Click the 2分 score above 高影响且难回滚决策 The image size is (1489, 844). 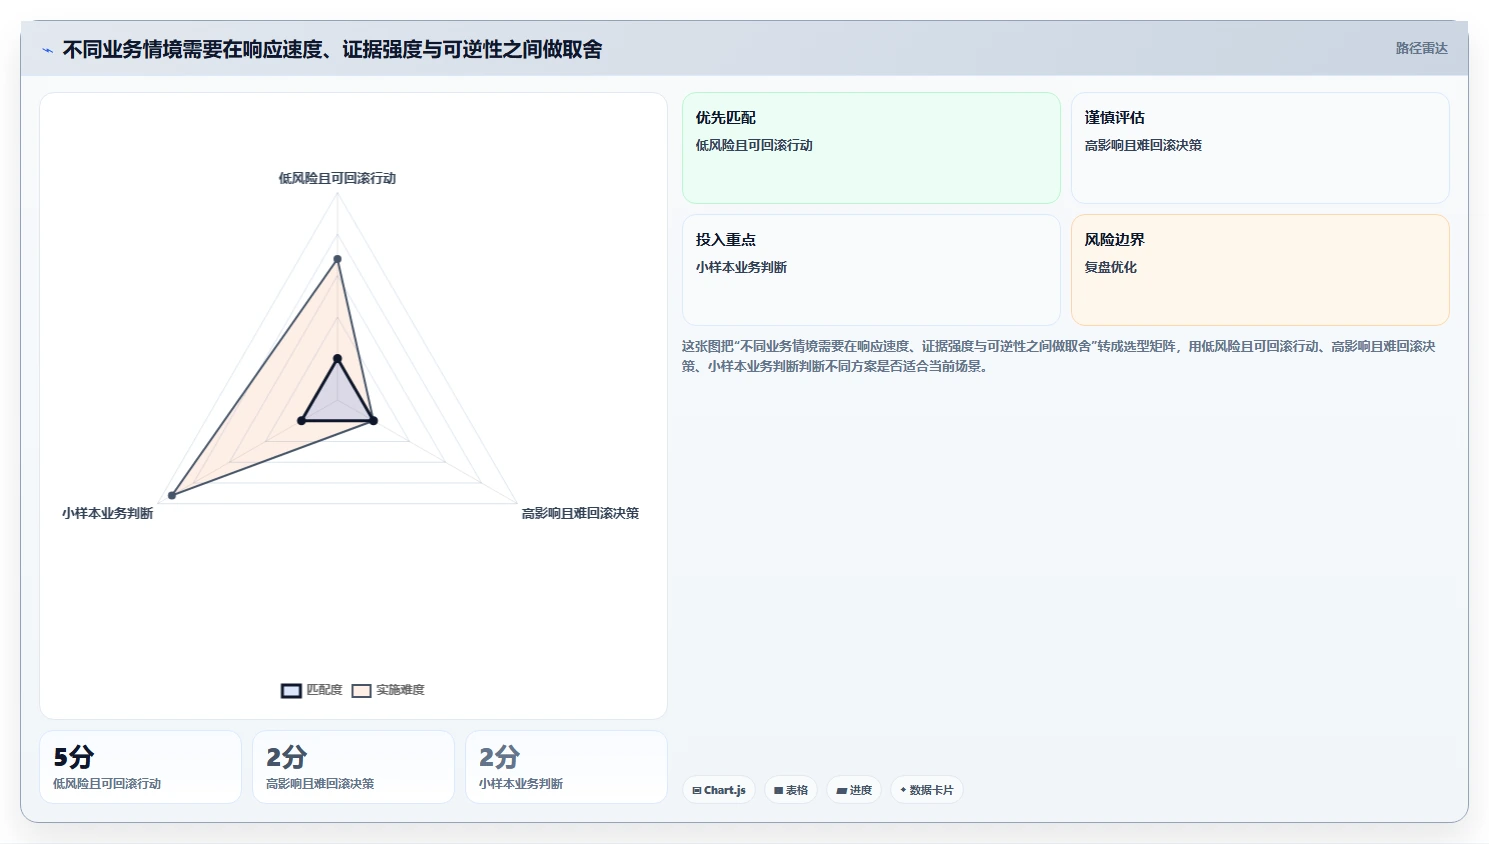286,757
